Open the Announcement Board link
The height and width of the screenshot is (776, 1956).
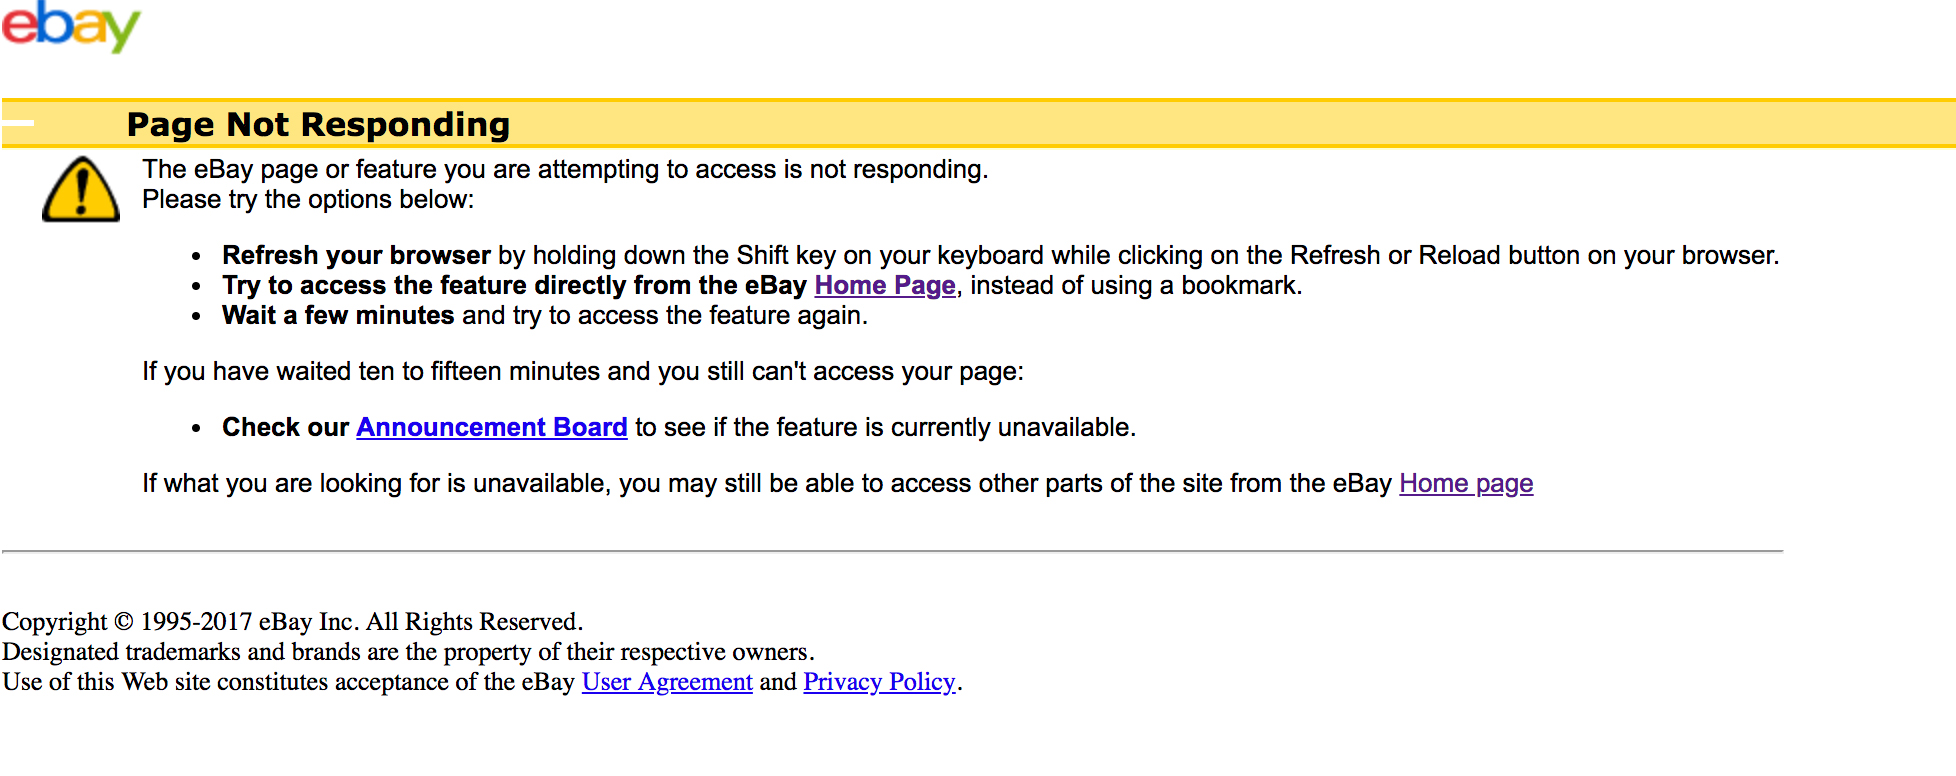(x=491, y=427)
